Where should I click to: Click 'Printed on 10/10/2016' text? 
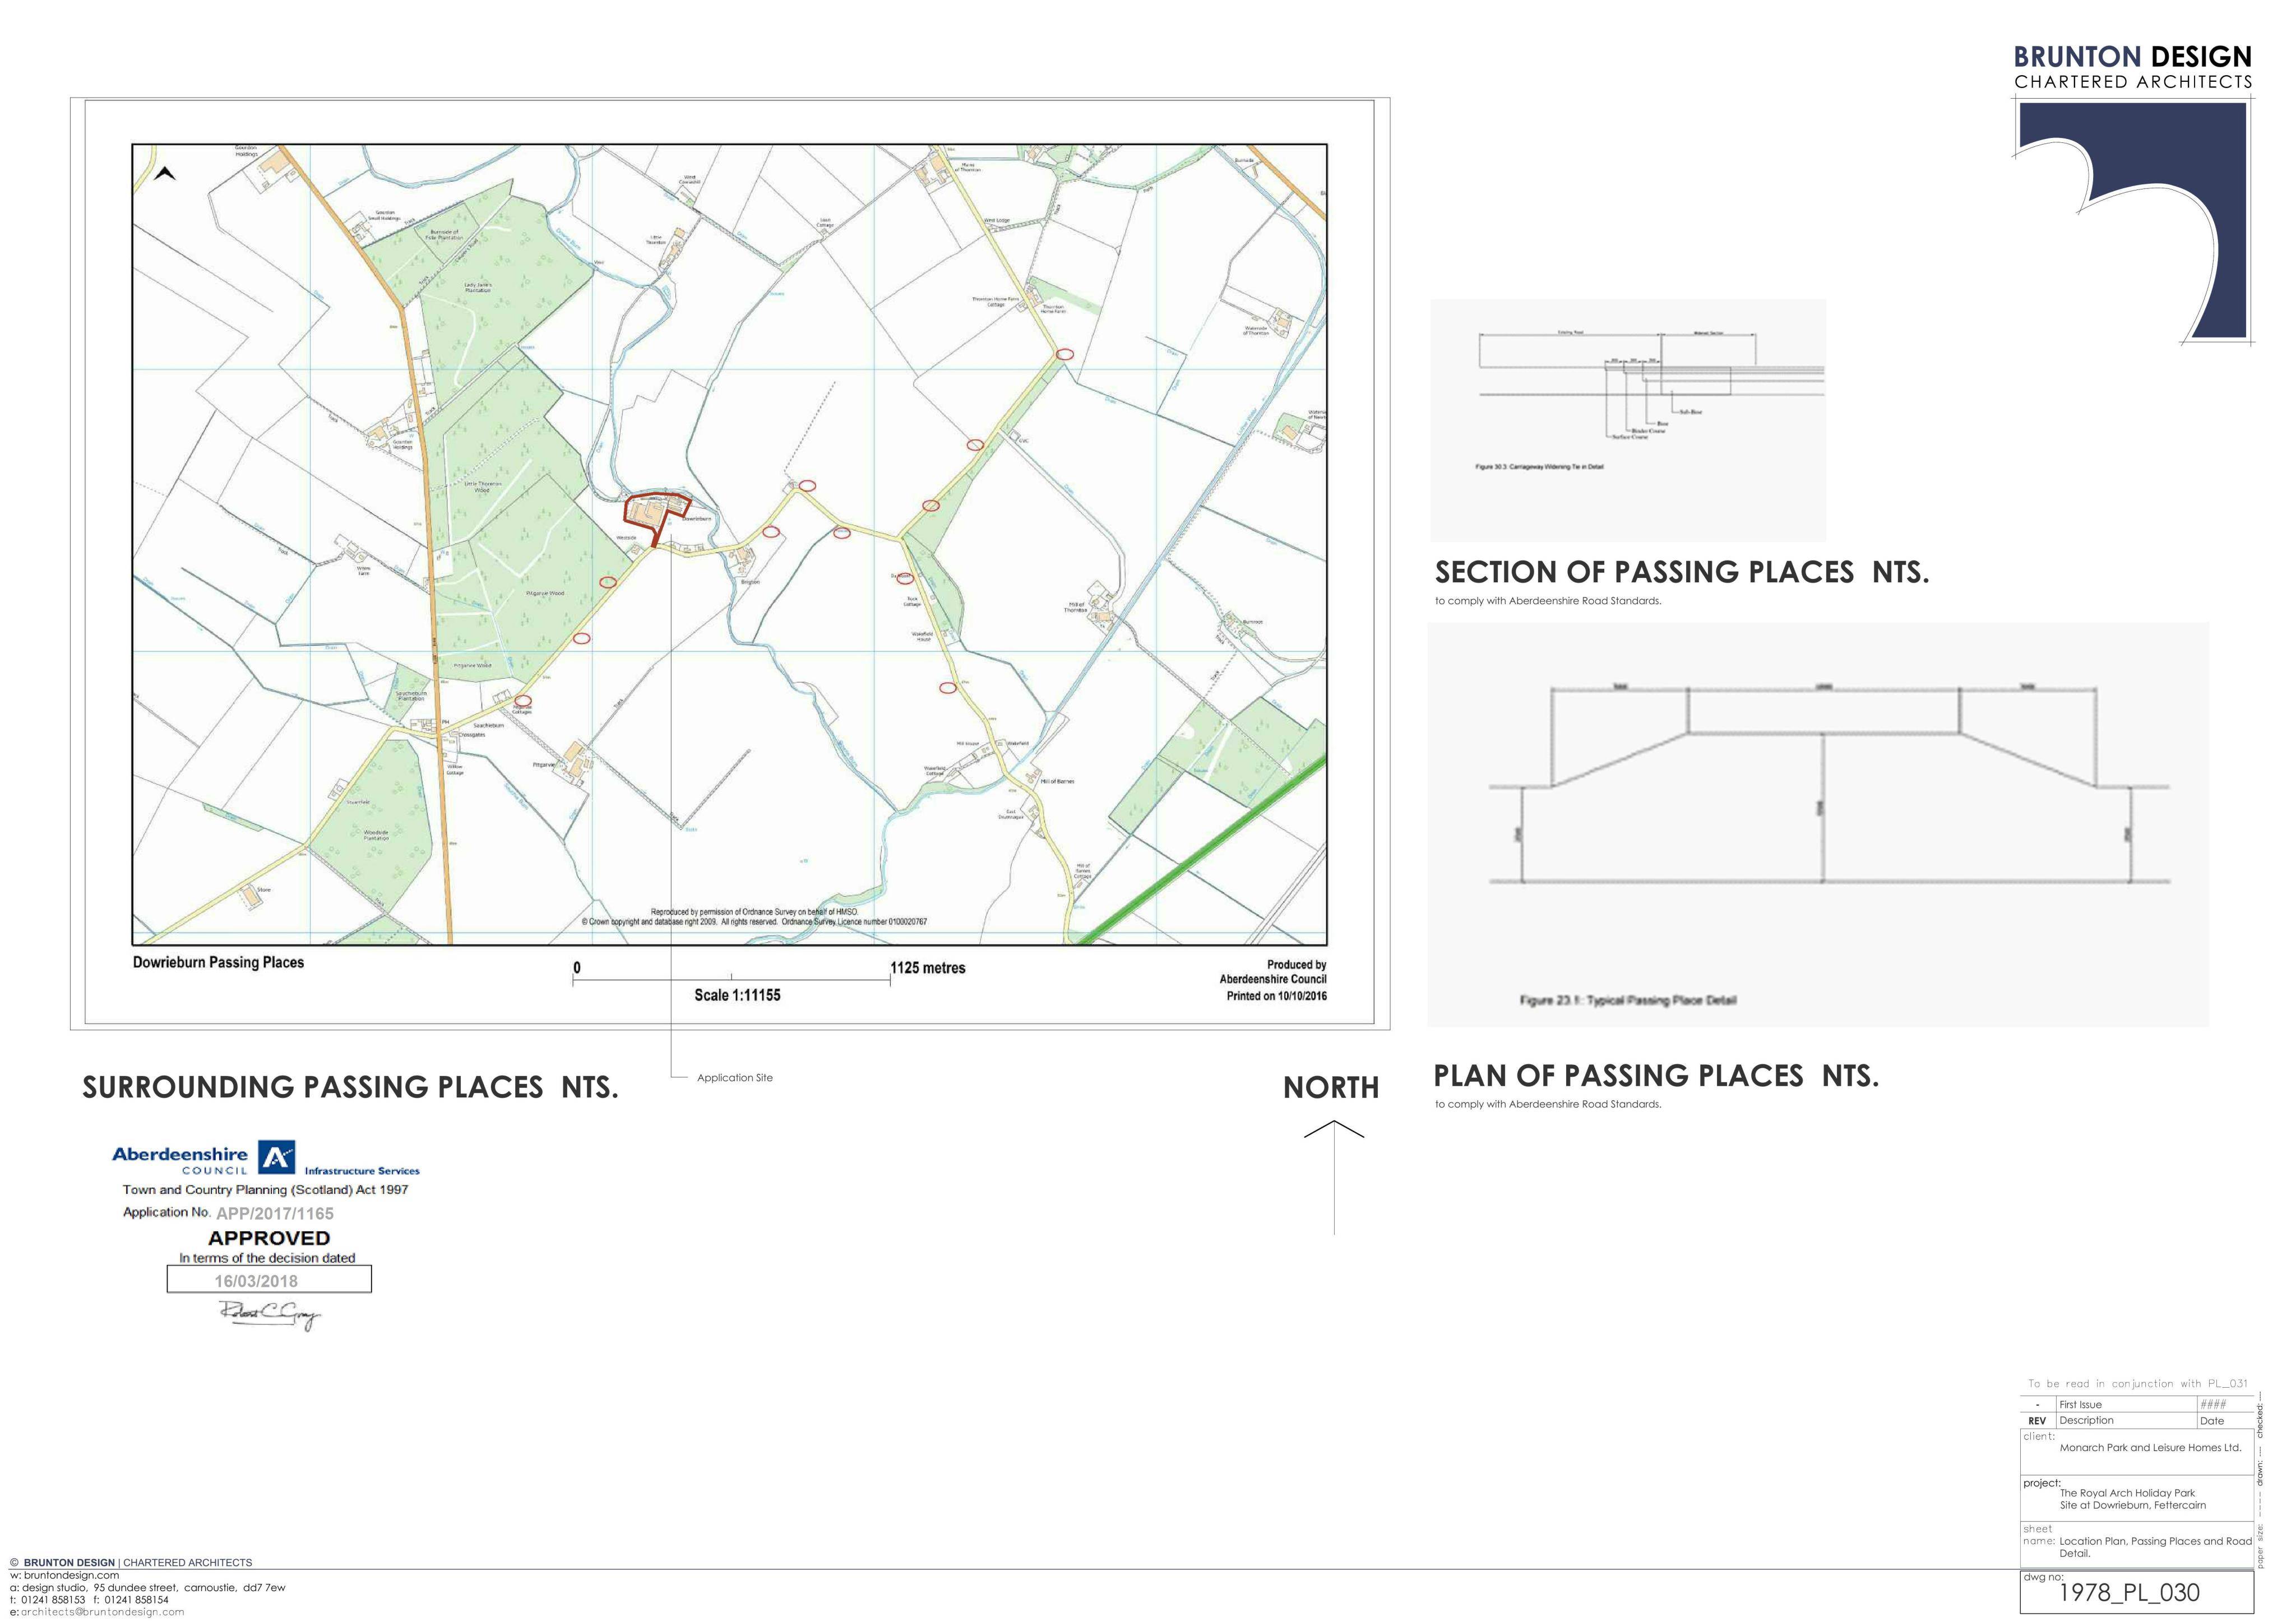coord(1276,996)
